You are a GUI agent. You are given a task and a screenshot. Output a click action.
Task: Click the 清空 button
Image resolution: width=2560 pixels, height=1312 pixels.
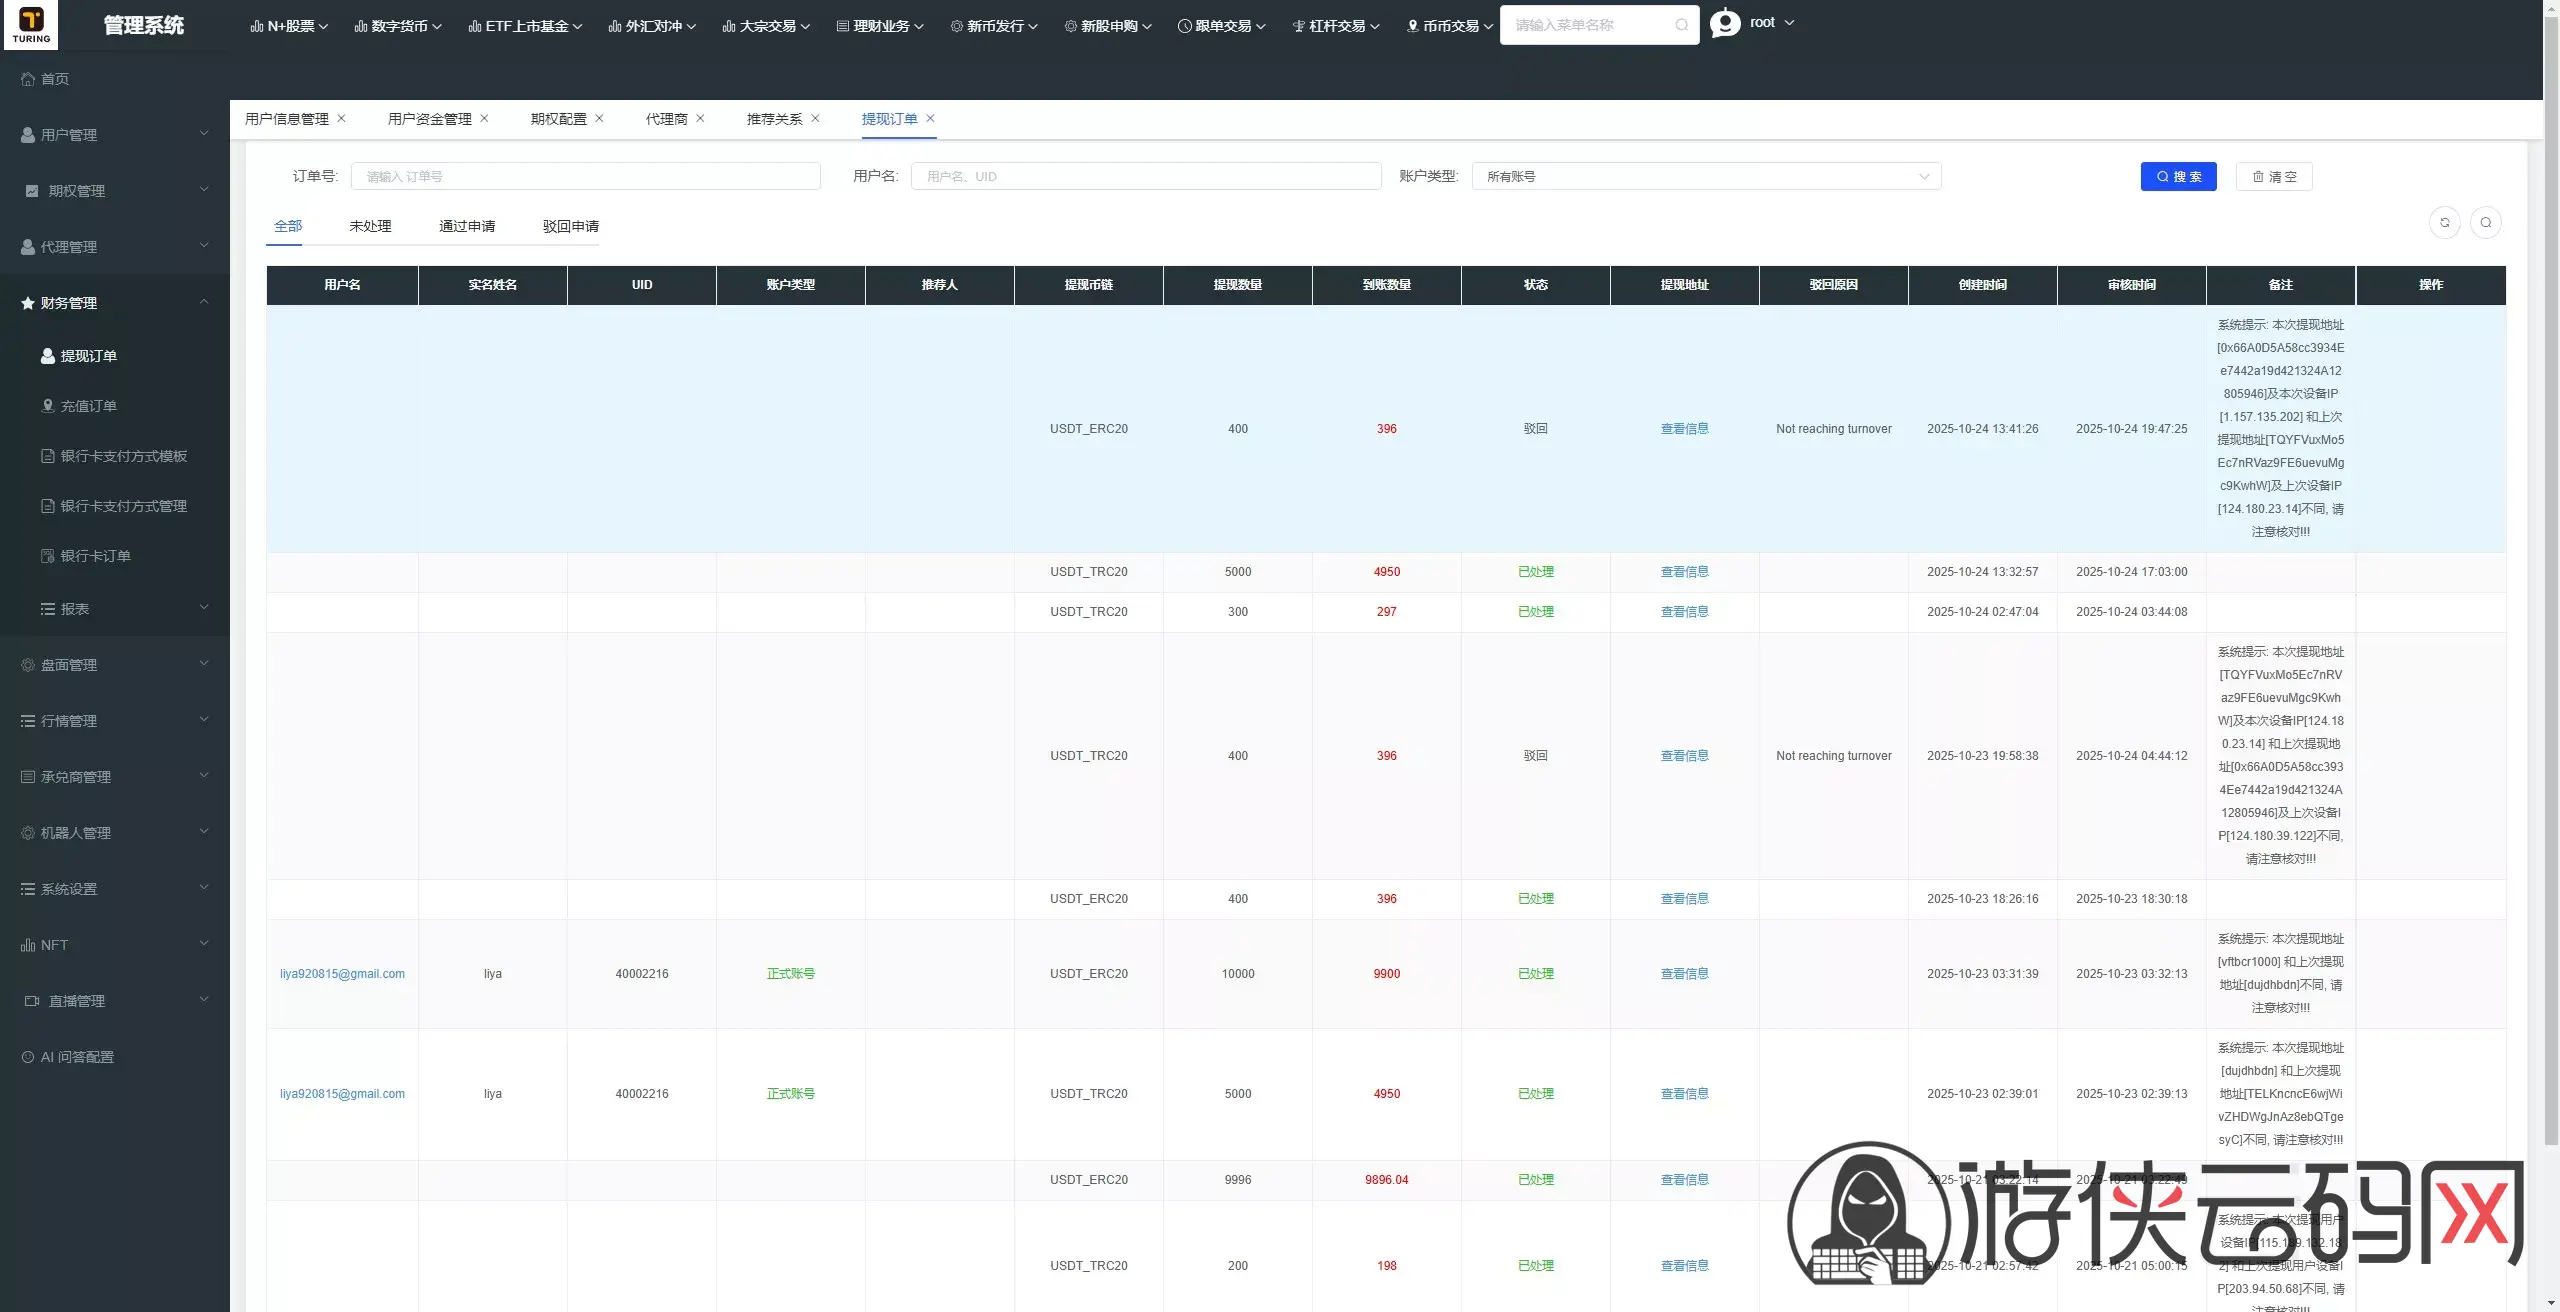click(x=2274, y=176)
